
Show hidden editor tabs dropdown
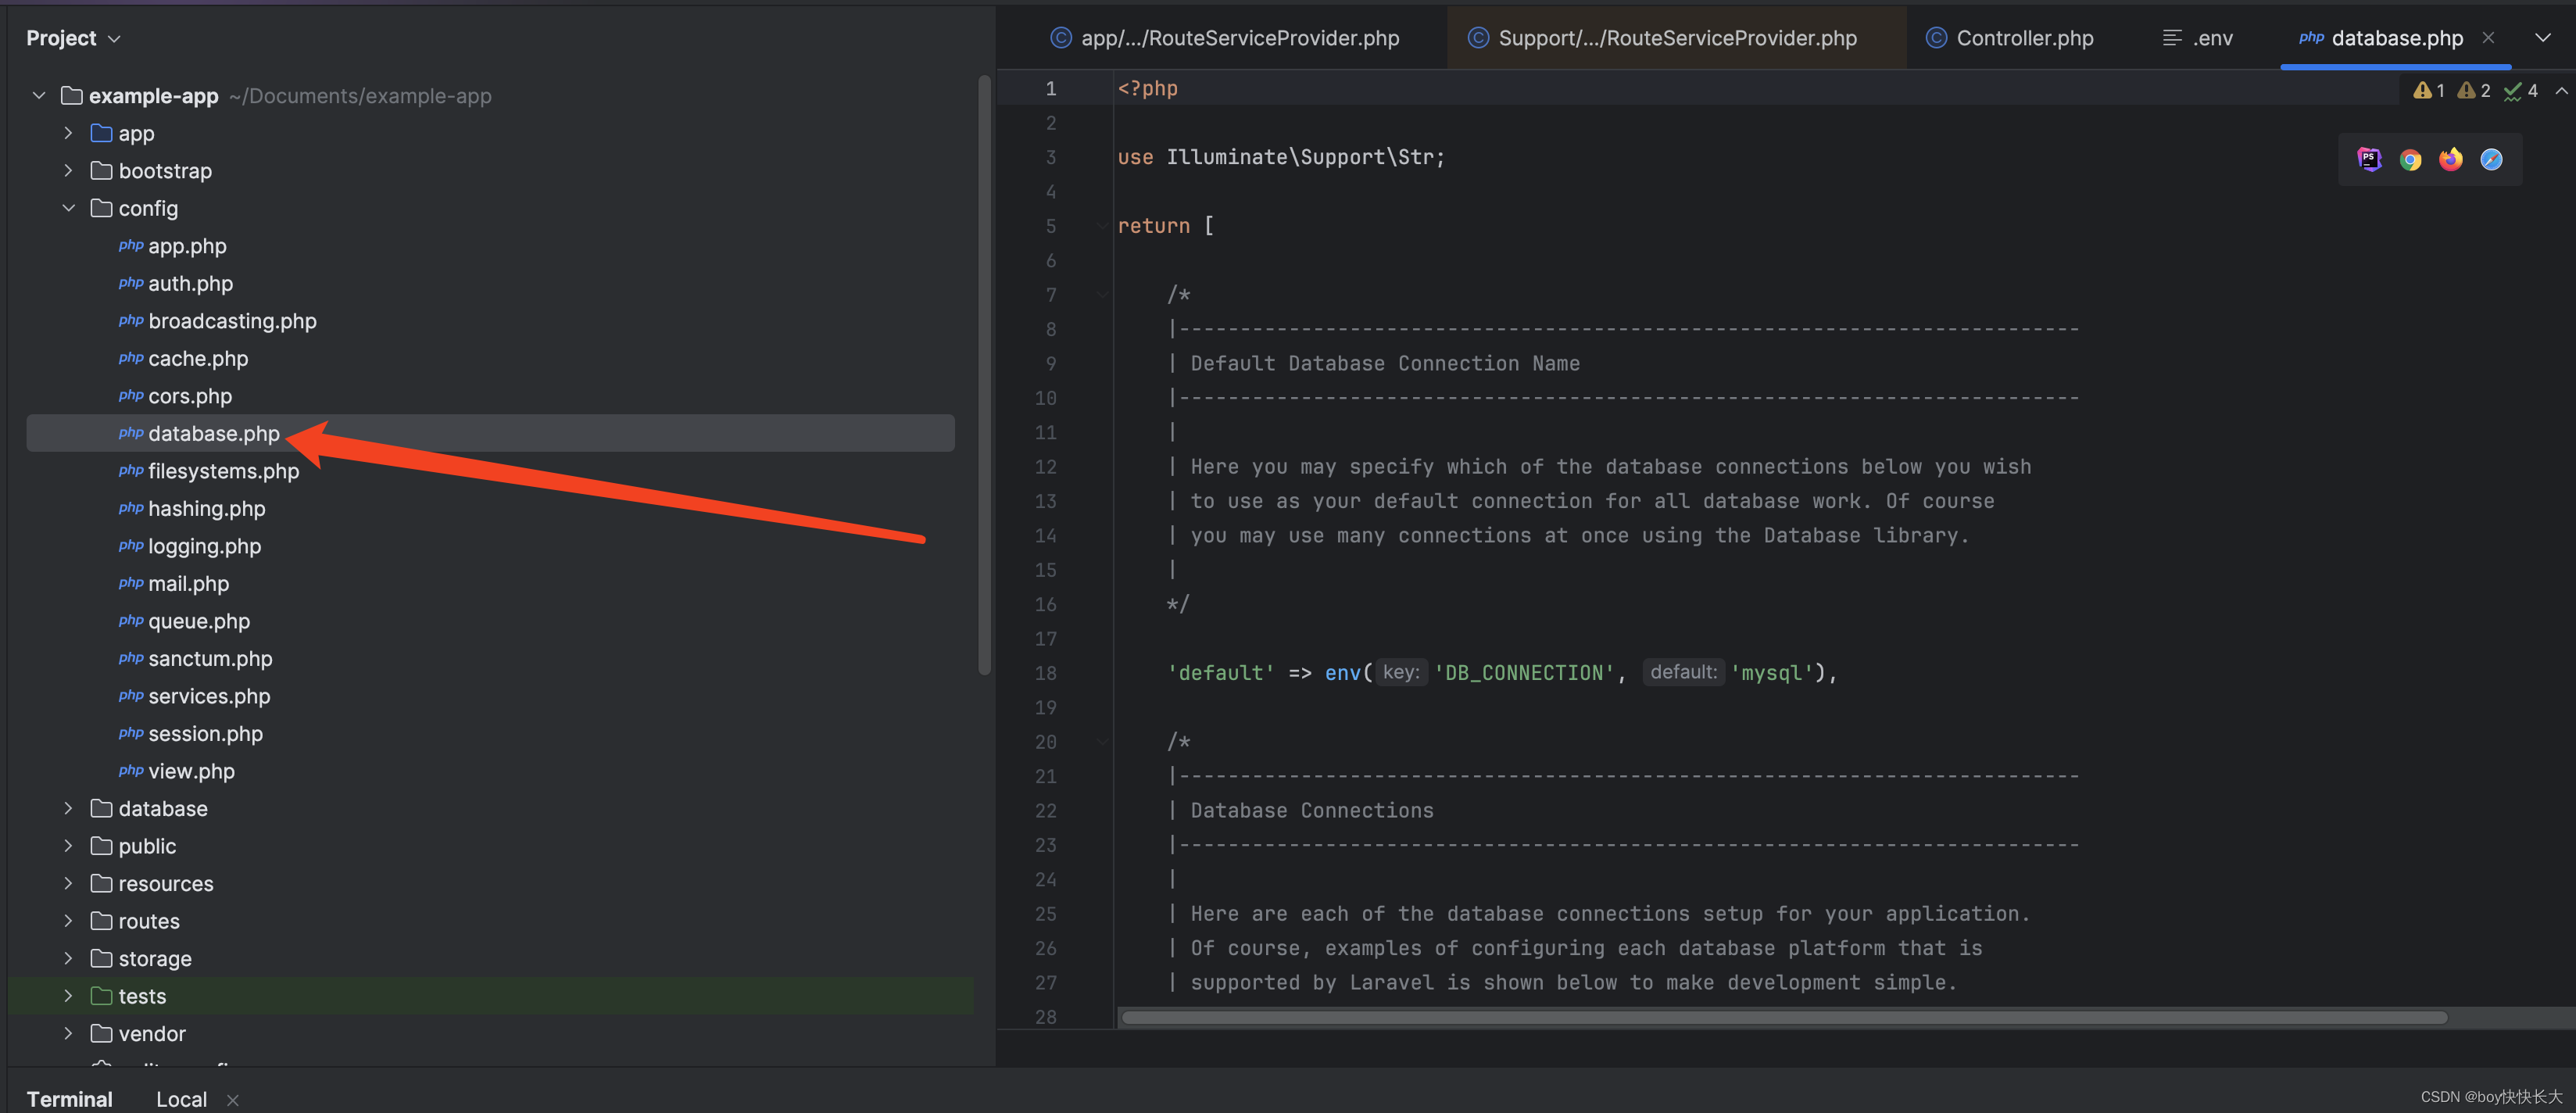2543,38
